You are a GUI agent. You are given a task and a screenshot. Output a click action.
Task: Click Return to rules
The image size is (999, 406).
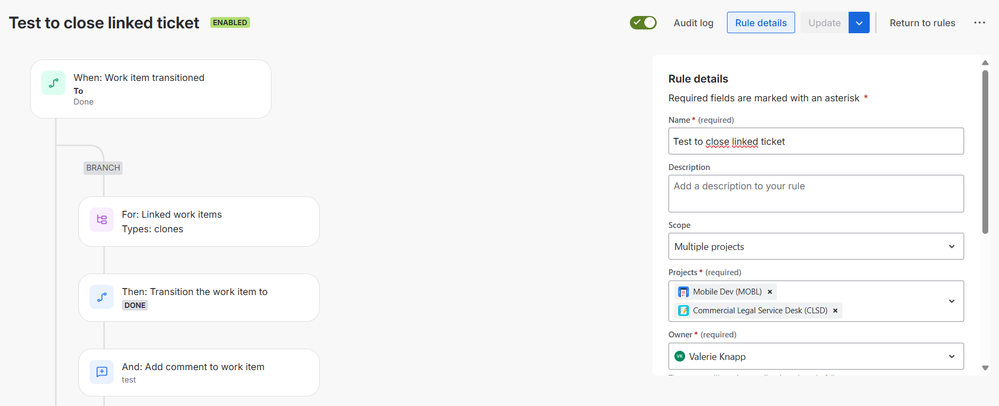[x=922, y=23]
